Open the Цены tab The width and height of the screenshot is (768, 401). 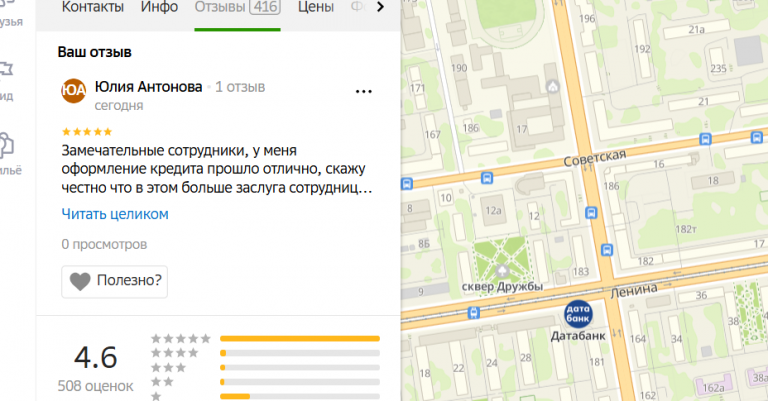(316, 7)
